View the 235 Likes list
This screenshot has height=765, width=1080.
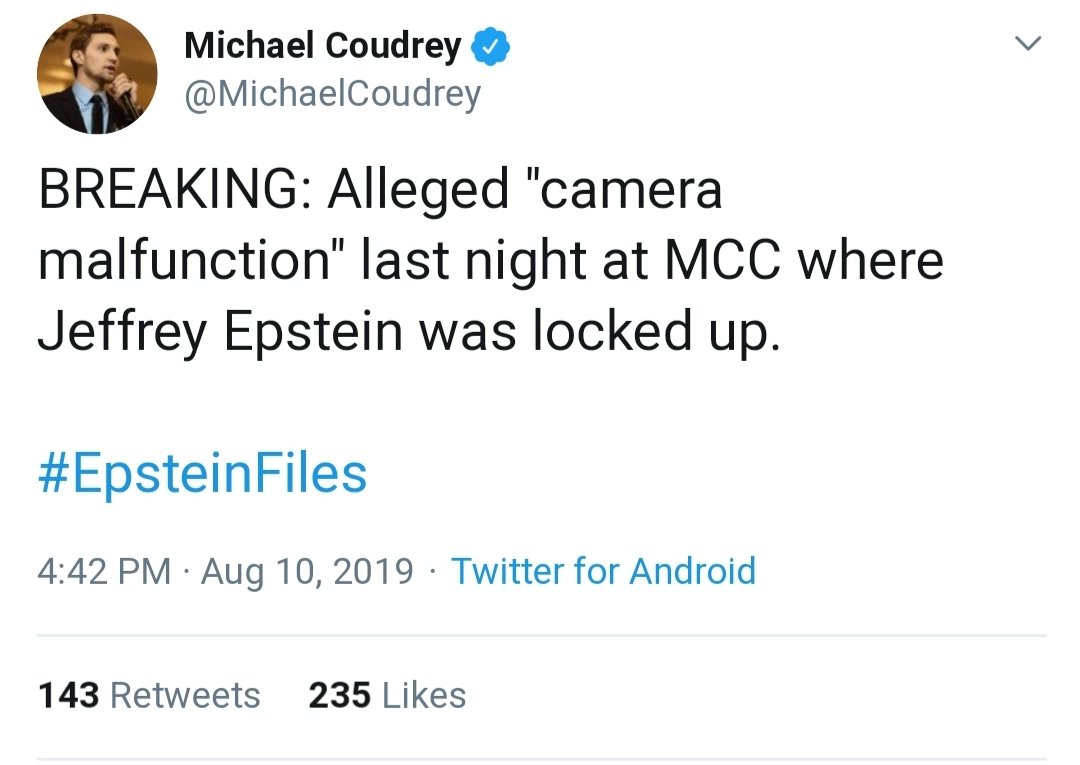(387, 695)
